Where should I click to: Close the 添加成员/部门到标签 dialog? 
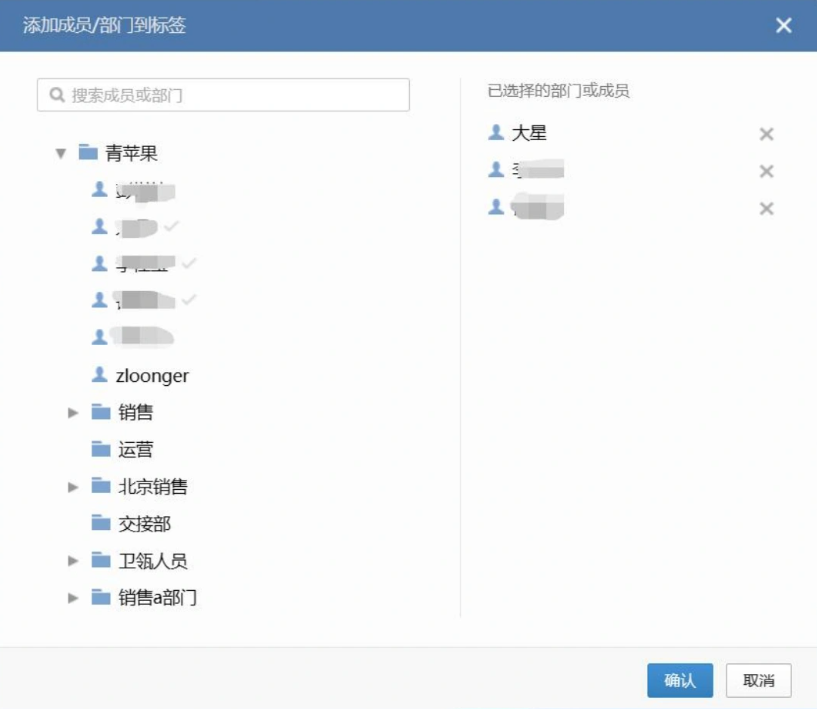[783, 25]
